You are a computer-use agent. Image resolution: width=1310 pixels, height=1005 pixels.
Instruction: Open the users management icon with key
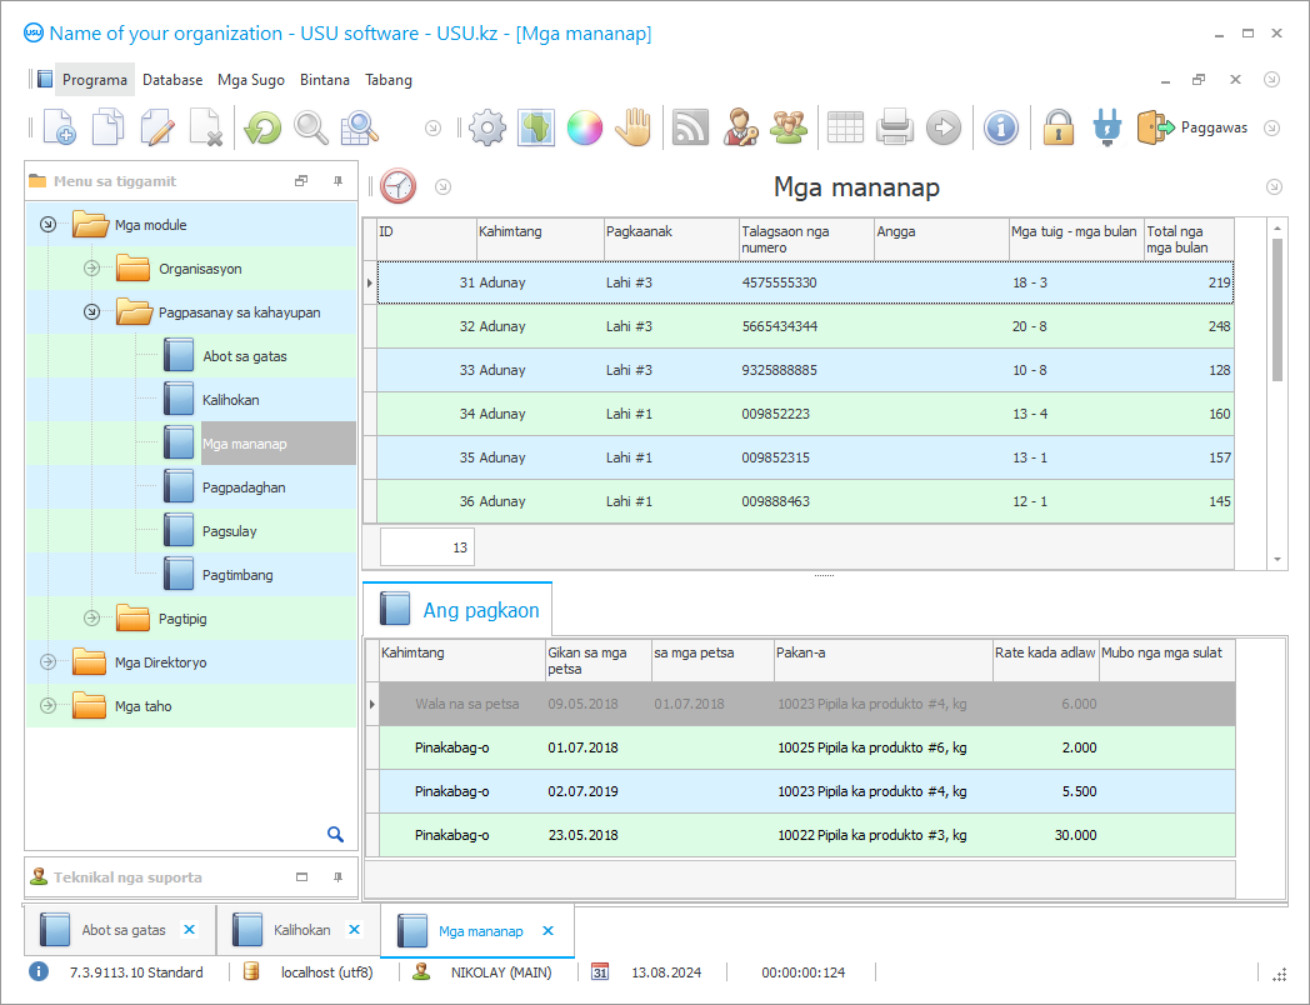pos(740,127)
